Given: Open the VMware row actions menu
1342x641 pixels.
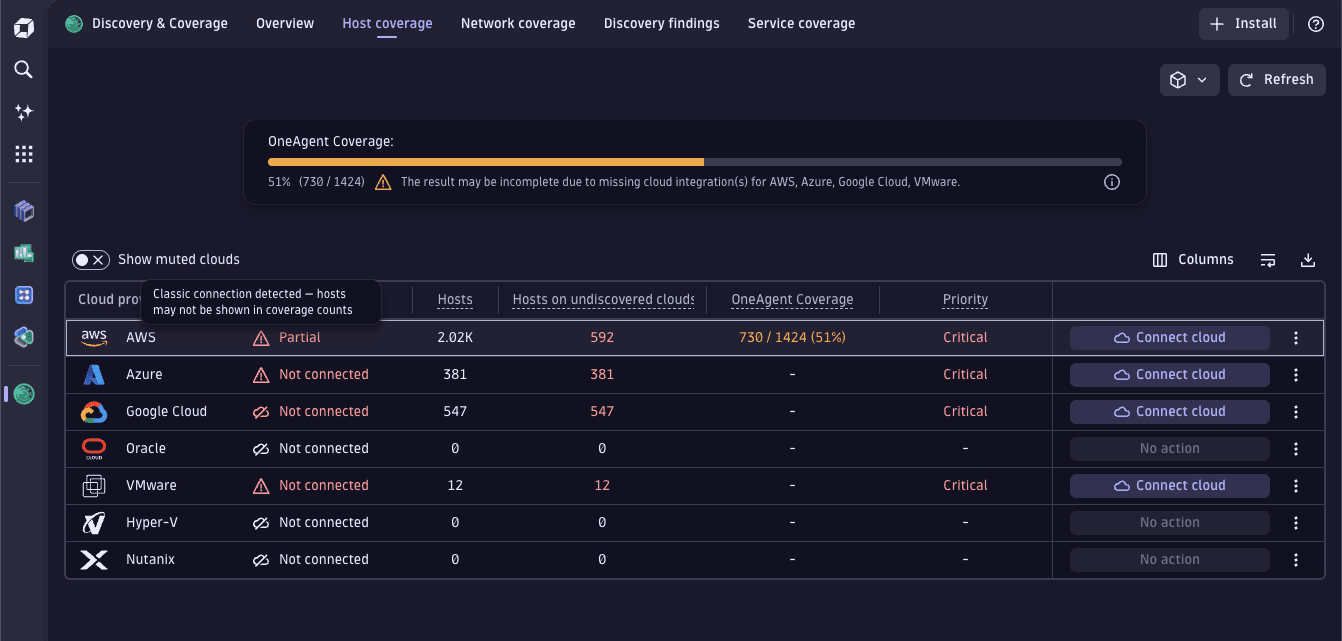Looking at the screenshot, I should pyautogui.click(x=1296, y=486).
